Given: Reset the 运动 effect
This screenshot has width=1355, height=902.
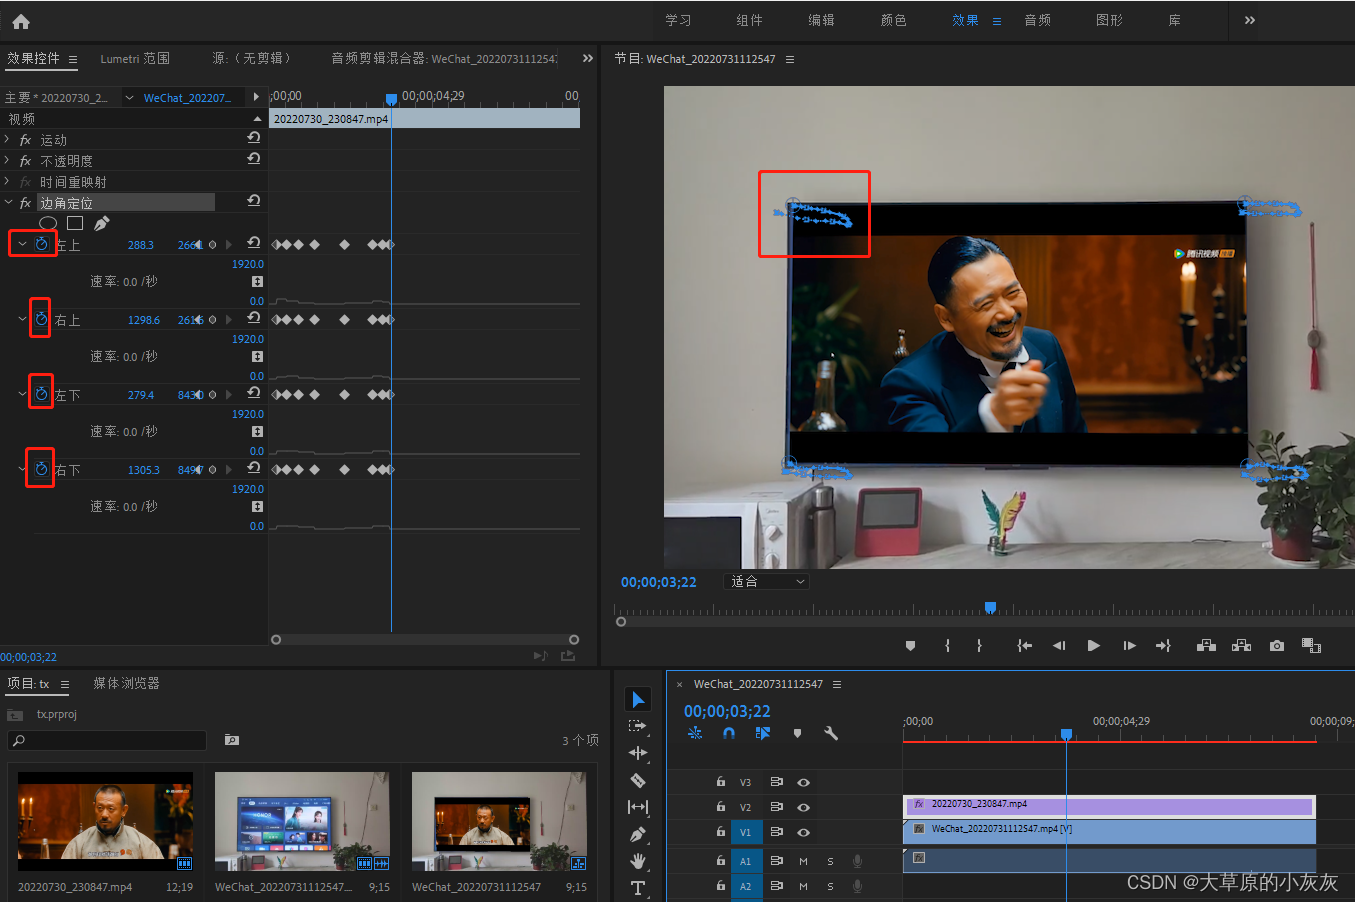Looking at the screenshot, I should [254, 138].
